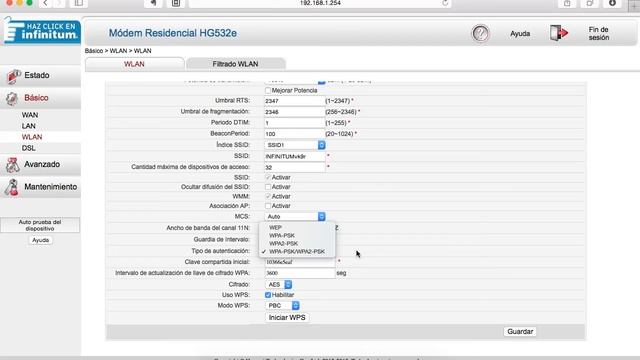Image resolution: width=640 pixels, height=360 pixels.
Task: Toggle Safari sidebar button
Action: click(x=78, y=3)
